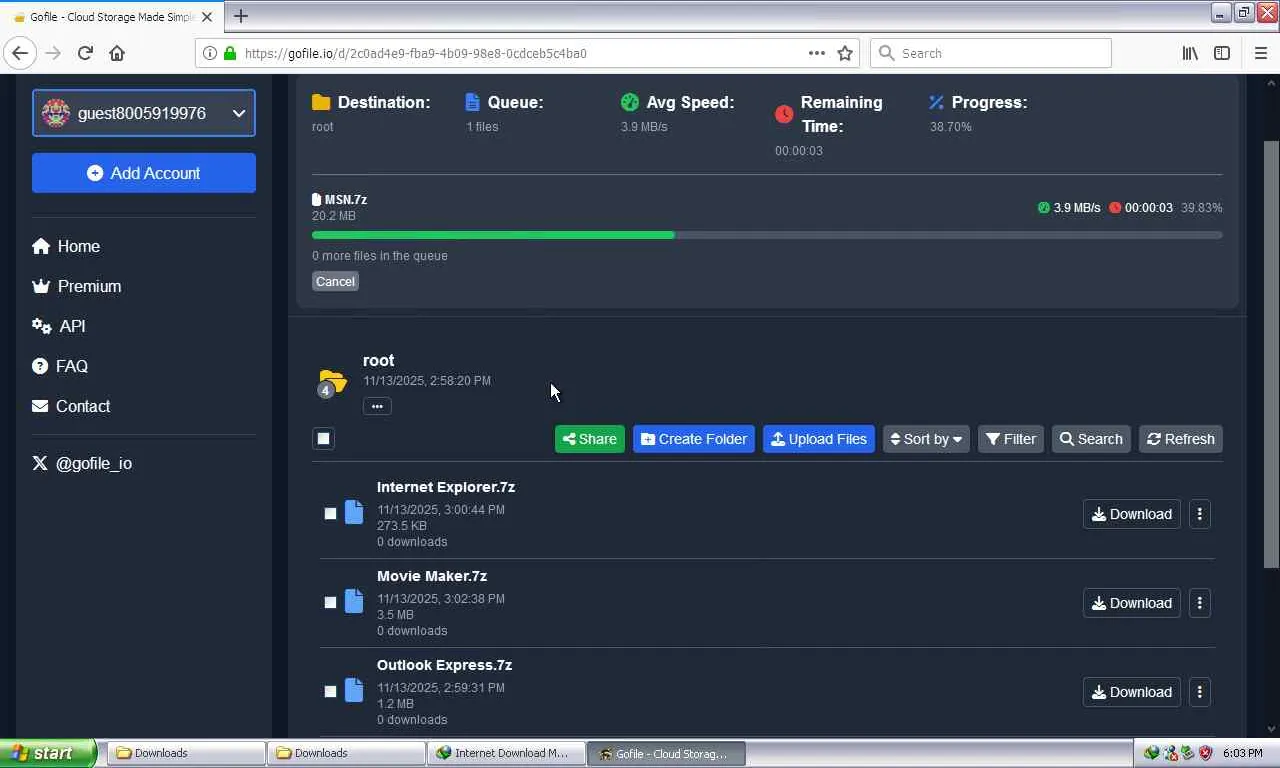Open the Sort by dropdown
The height and width of the screenshot is (768, 1280).
pos(926,439)
